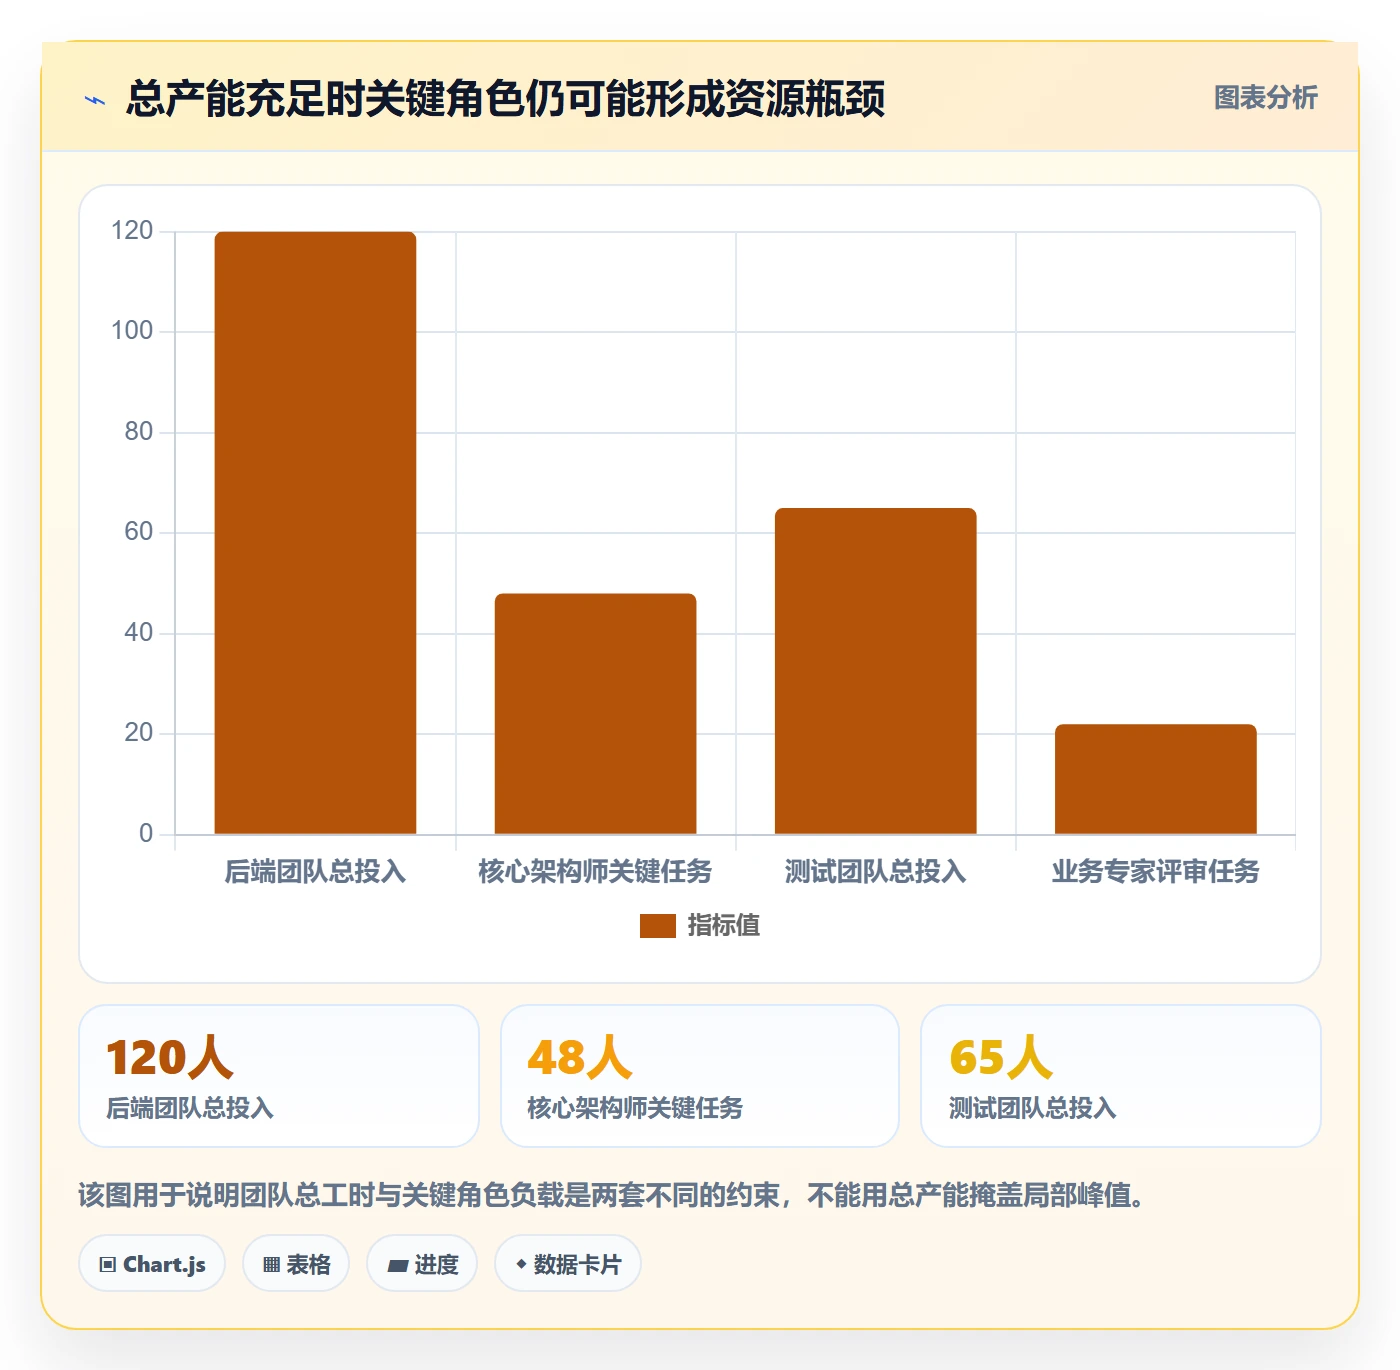Image resolution: width=1400 pixels, height=1370 pixels.
Task: Click the 后端团队总投入 bar in chart
Action: tap(315, 533)
